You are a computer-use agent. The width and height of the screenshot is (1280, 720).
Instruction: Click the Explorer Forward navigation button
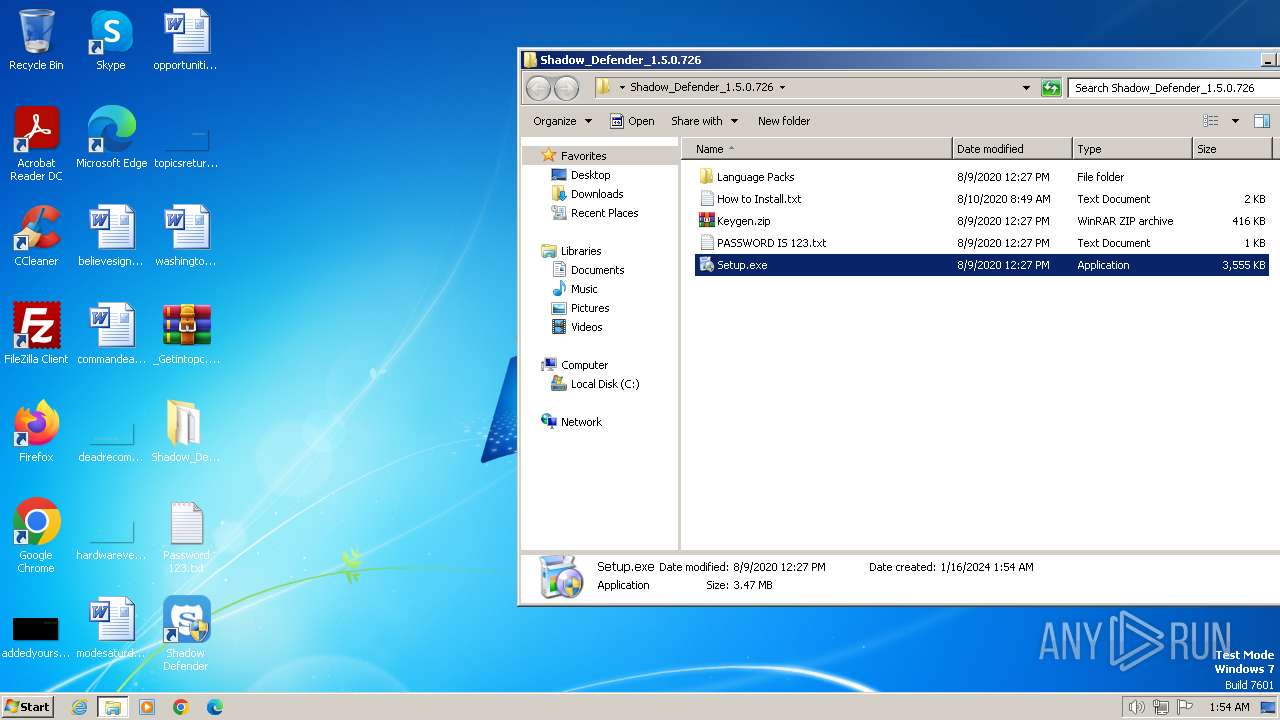(x=566, y=88)
